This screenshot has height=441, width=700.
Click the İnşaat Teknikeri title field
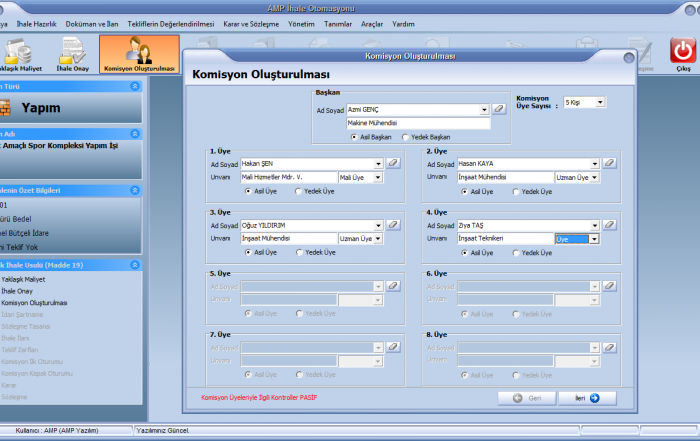pos(504,239)
